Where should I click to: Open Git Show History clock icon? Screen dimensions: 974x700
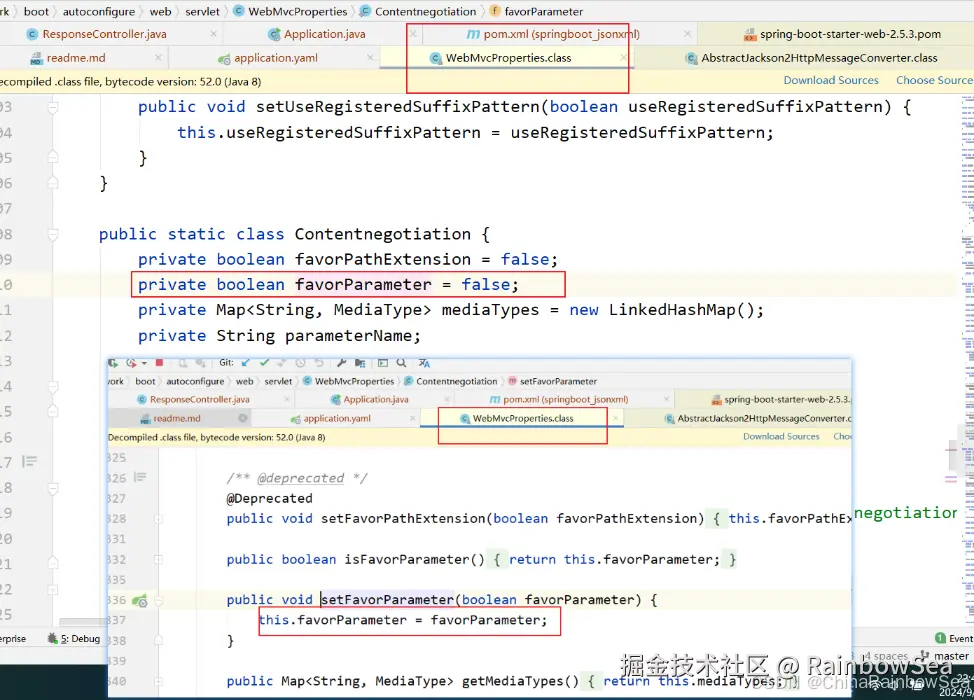[301, 363]
